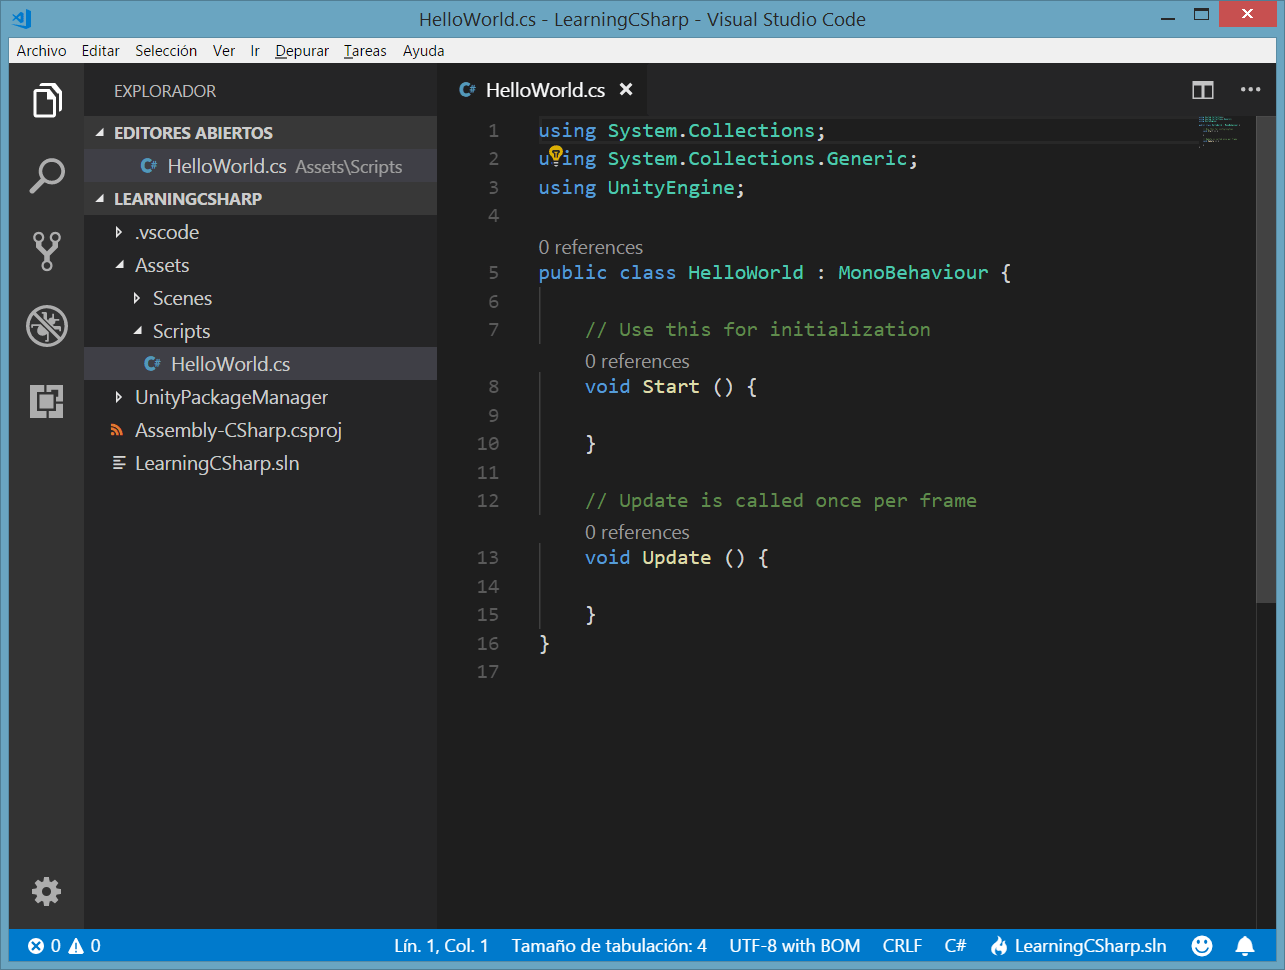Open the editor more actions ellipsis
The height and width of the screenshot is (970, 1285).
tap(1251, 90)
